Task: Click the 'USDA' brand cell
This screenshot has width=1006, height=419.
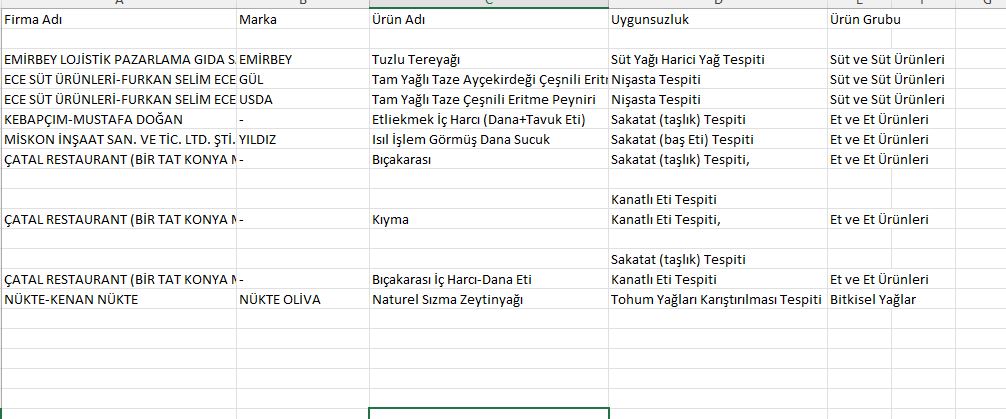Action: (303, 99)
